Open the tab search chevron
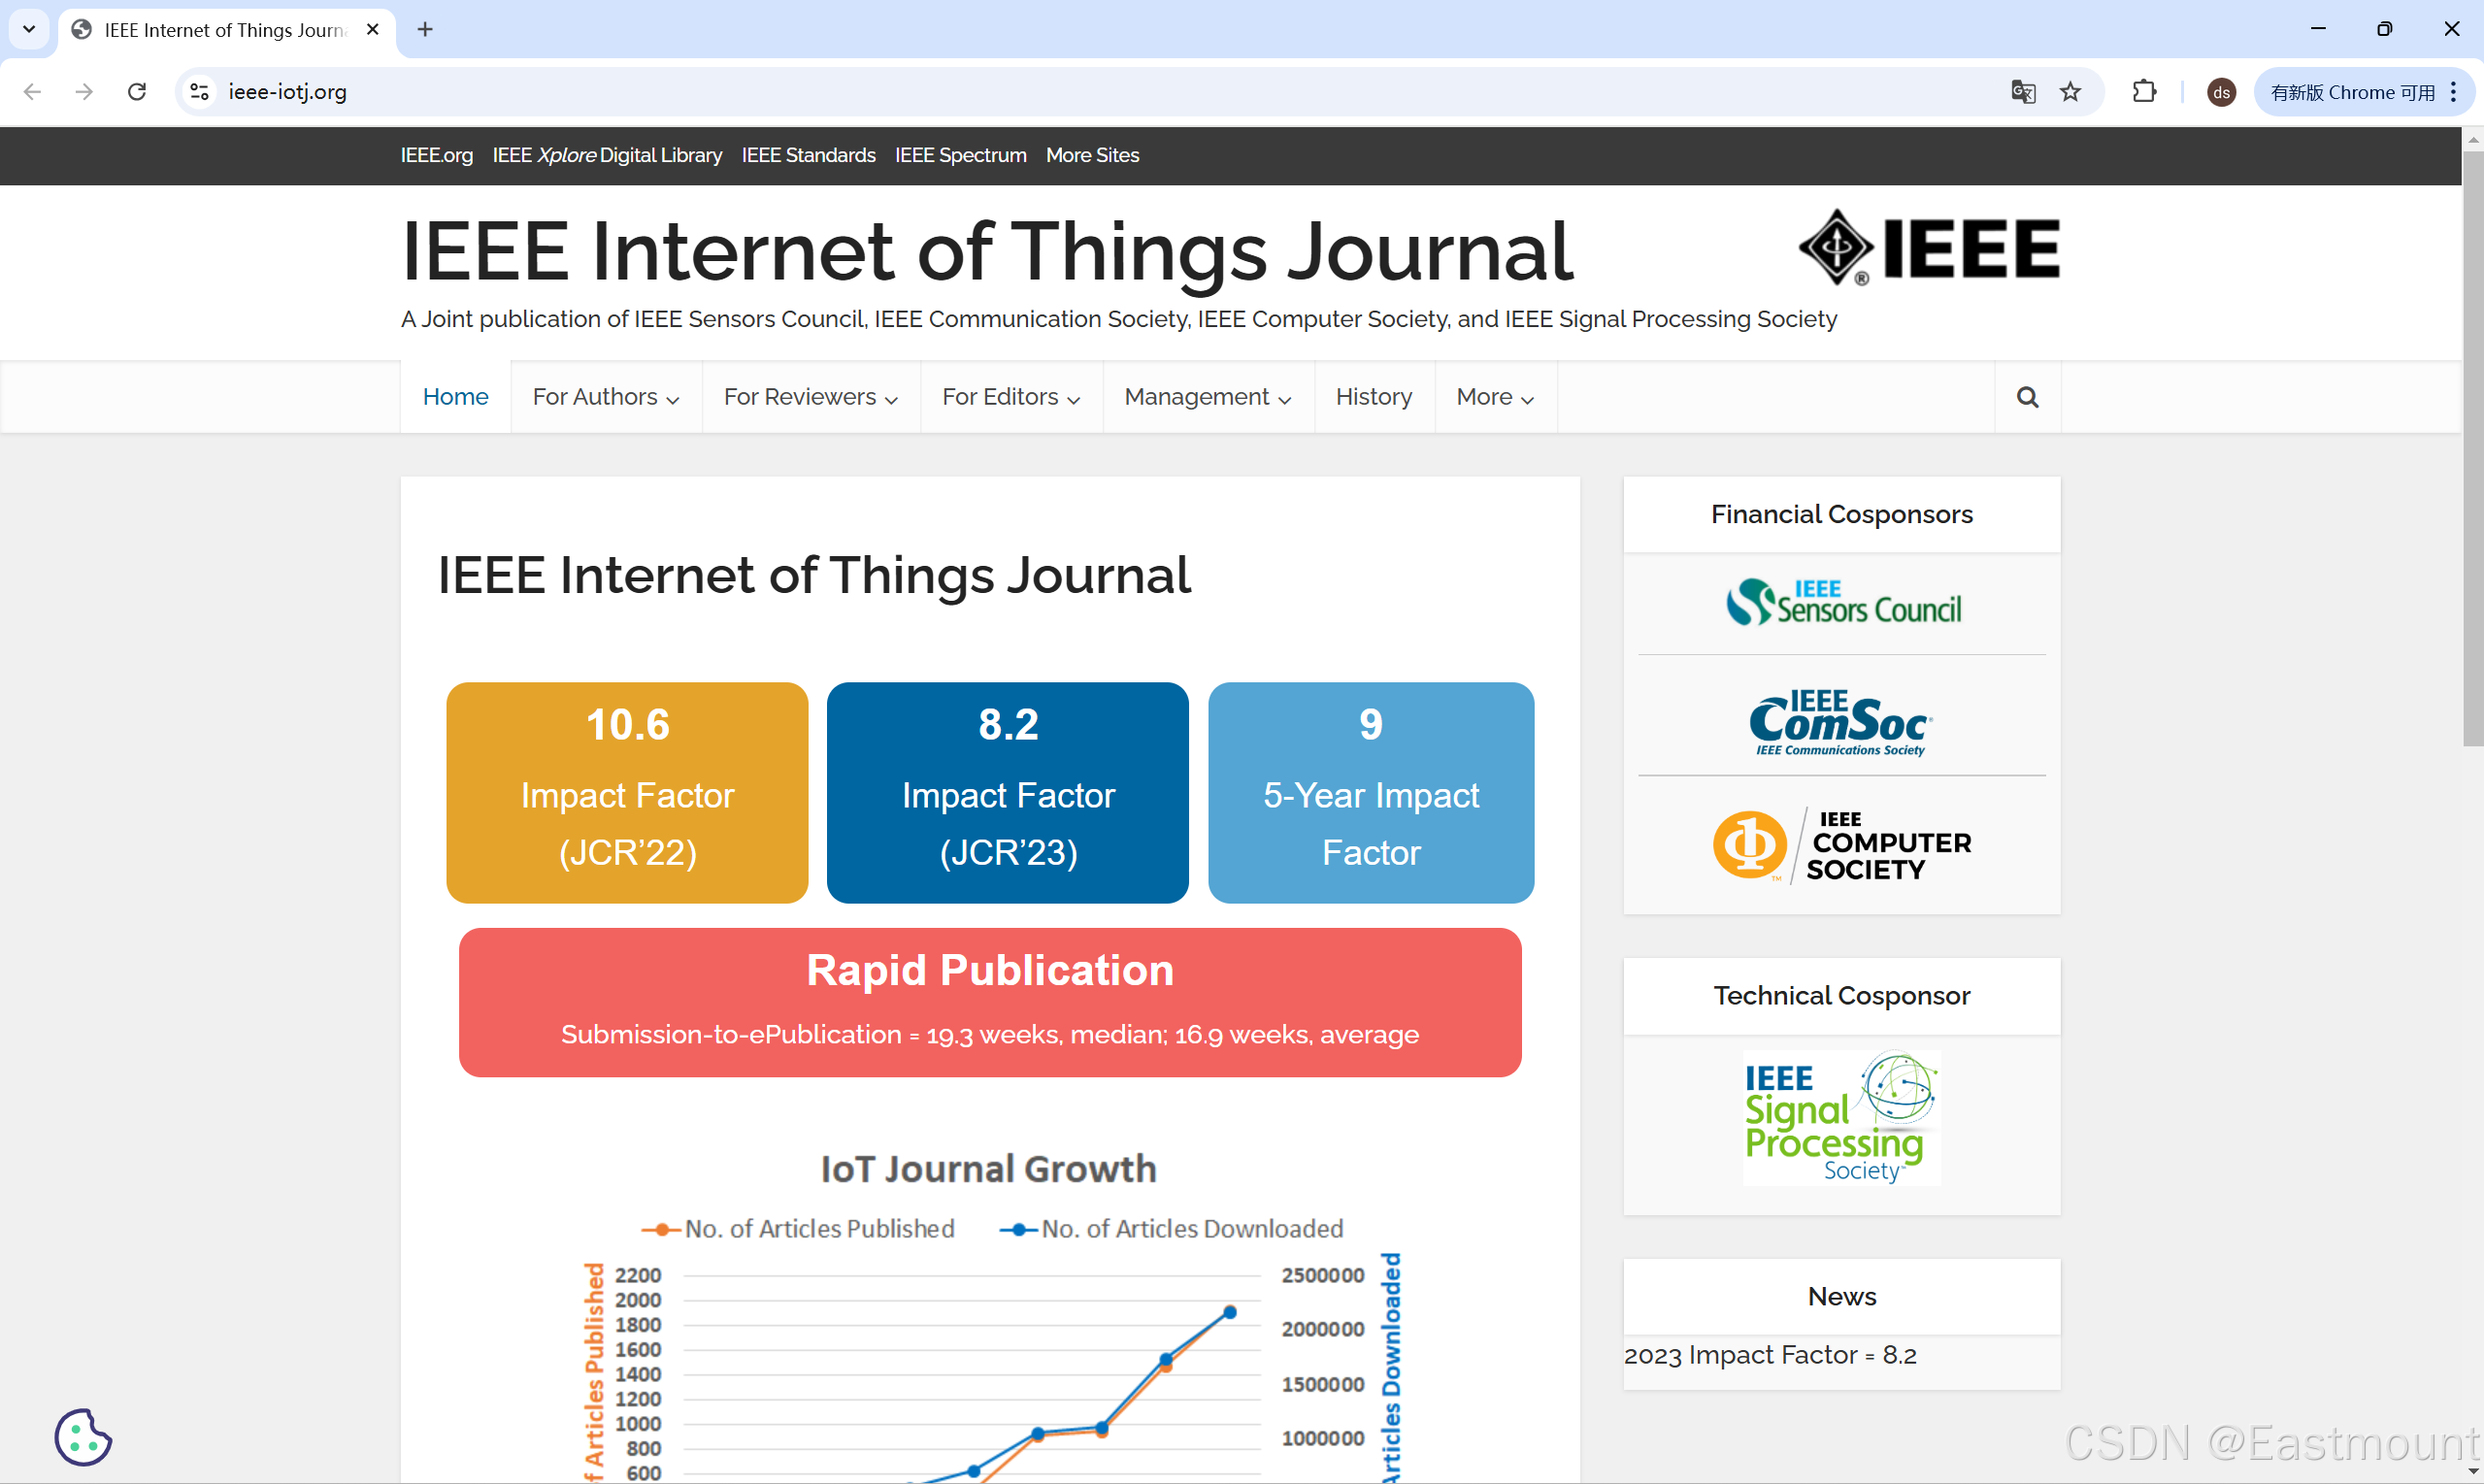 coord(29,29)
